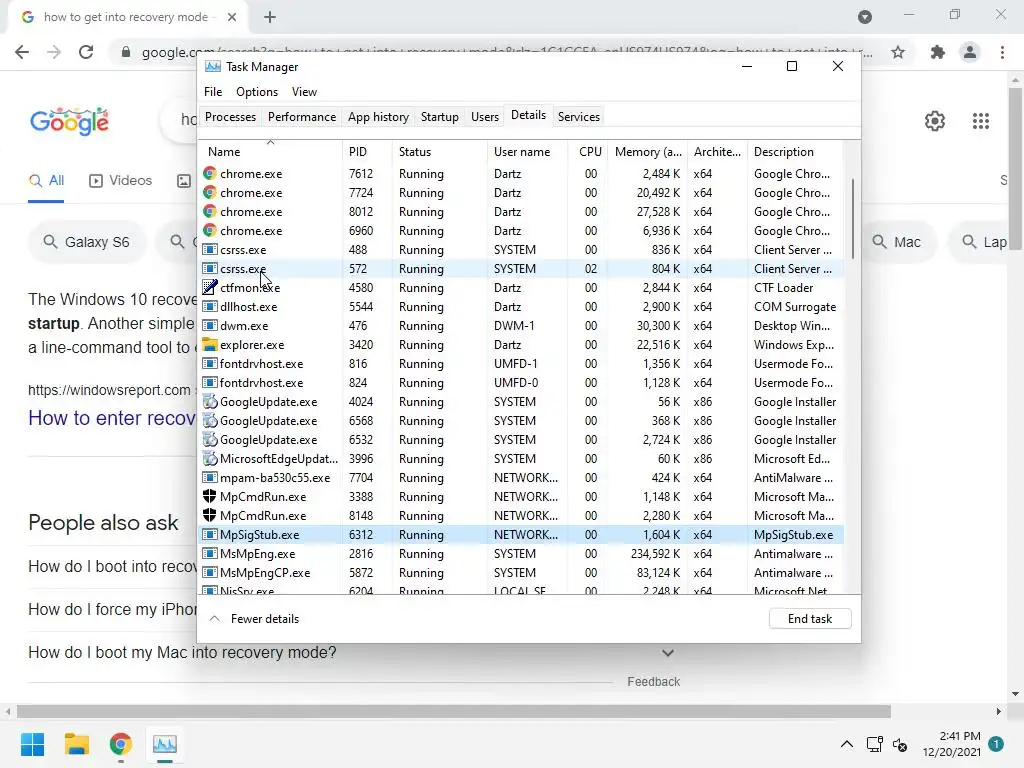The width and height of the screenshot is (1024, 768).
Task: Switch to the App history tab
Action: click(x=378, y=117)
